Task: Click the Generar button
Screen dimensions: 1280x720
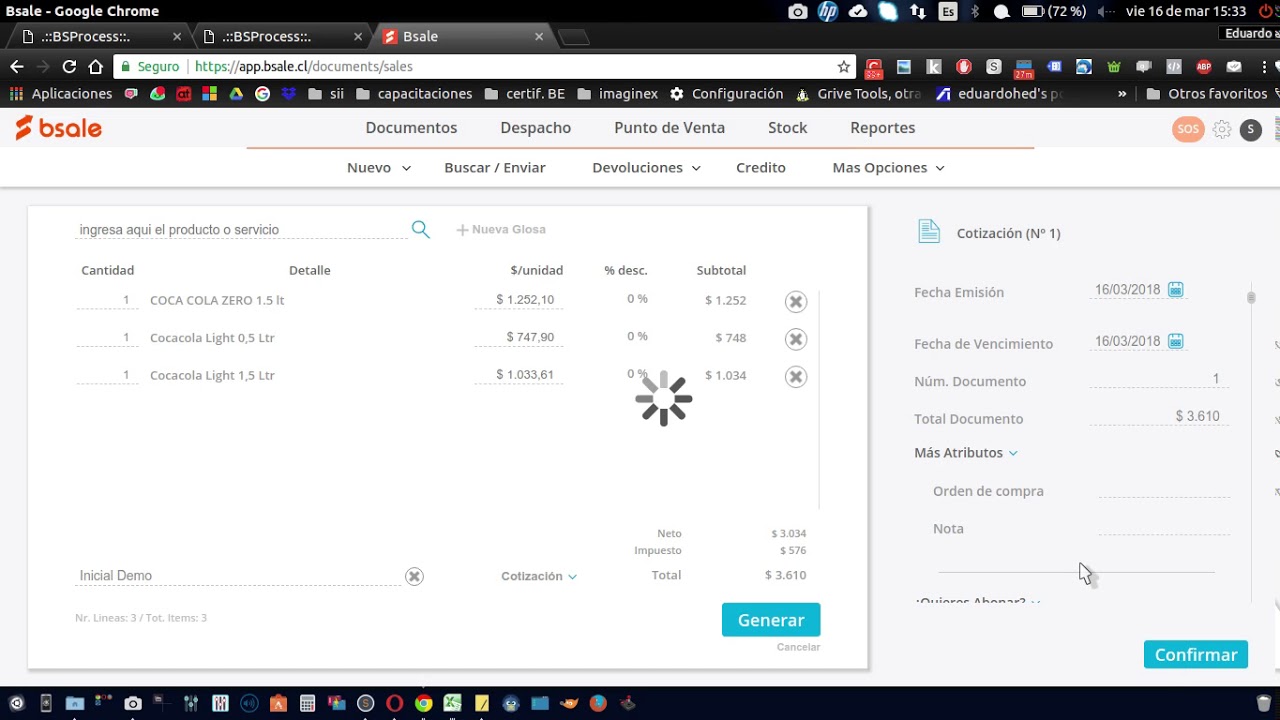Action: (771, 620)
